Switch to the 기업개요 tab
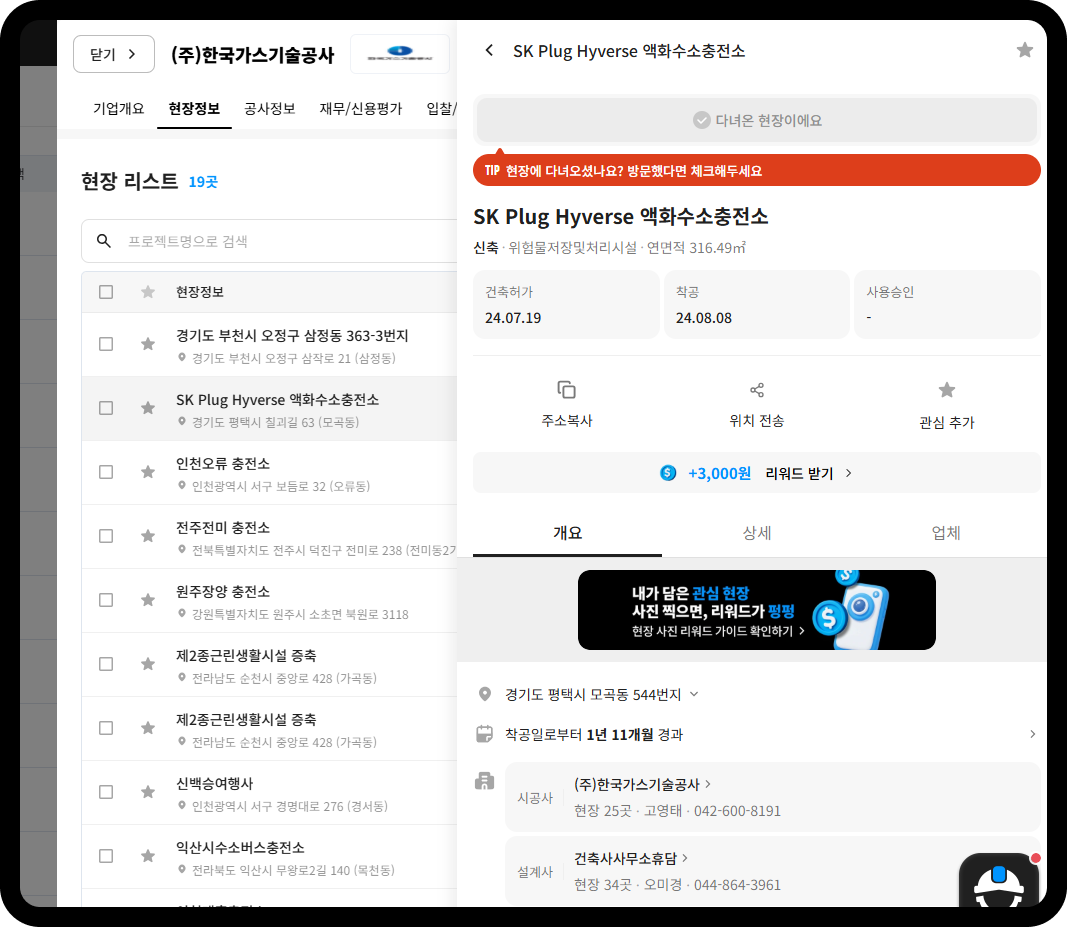This screenshot has height=927, width=1067. (118, 109)
